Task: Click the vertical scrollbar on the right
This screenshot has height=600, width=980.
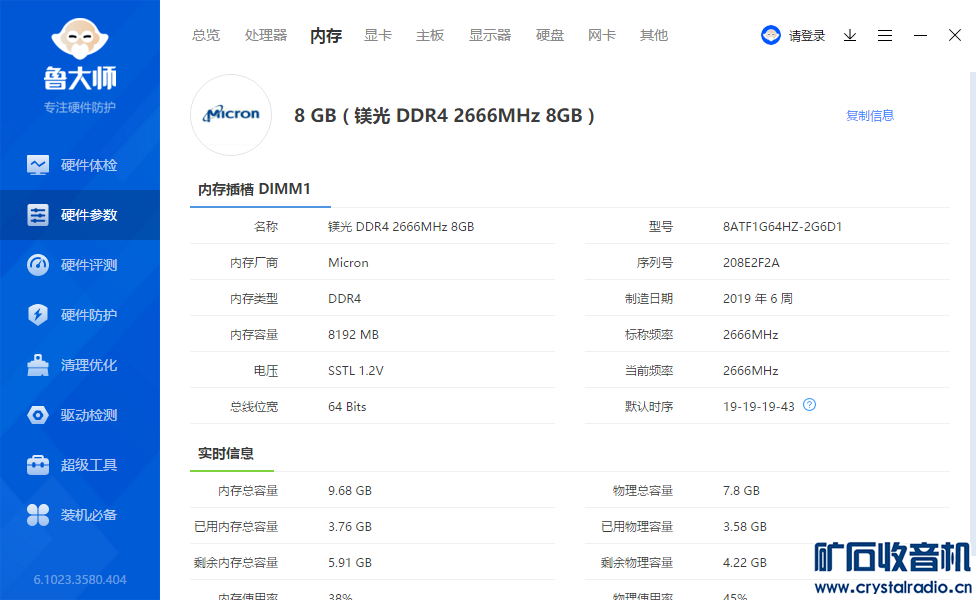Action: pyautogui.click(x=972, y=312)
